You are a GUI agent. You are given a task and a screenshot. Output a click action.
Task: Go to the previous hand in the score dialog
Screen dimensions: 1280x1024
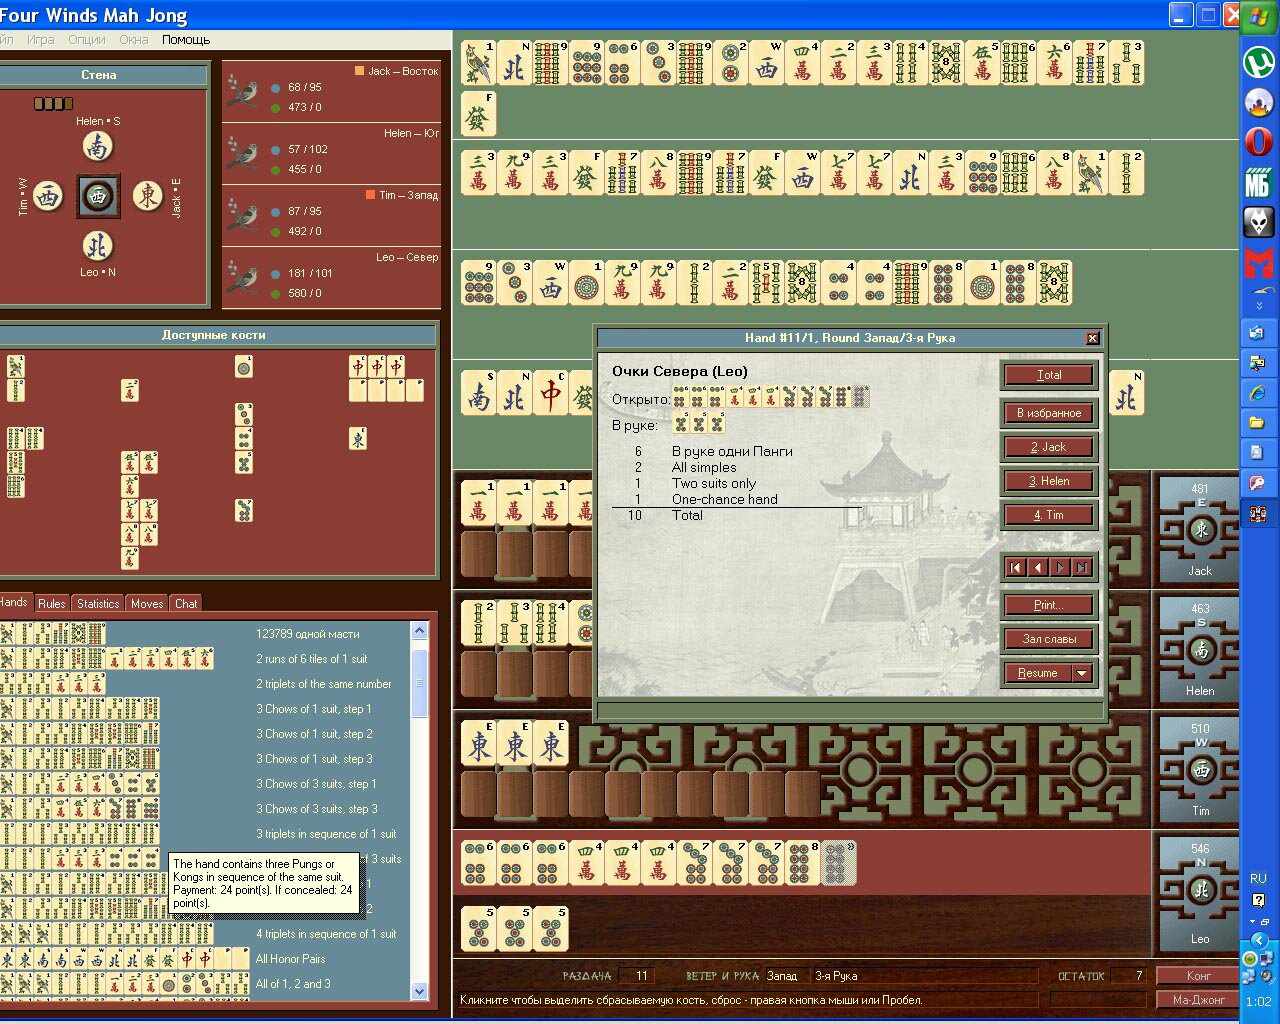(x=1038, y=567)
